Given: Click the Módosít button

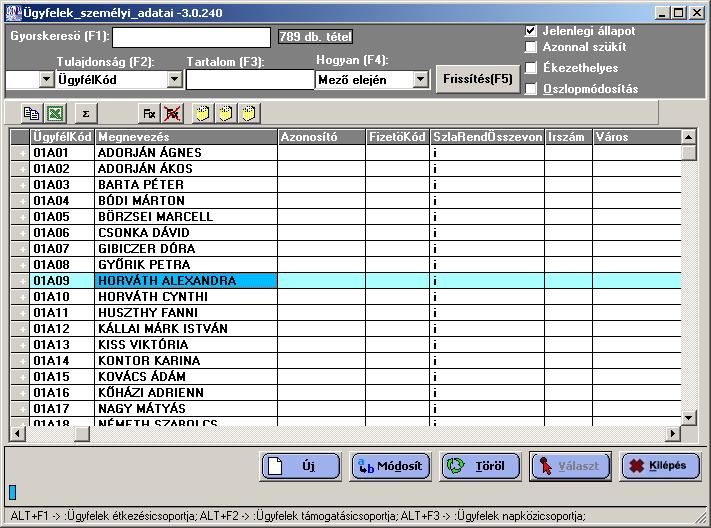Looking at the screenshot, I should click(x=391, y=466).
